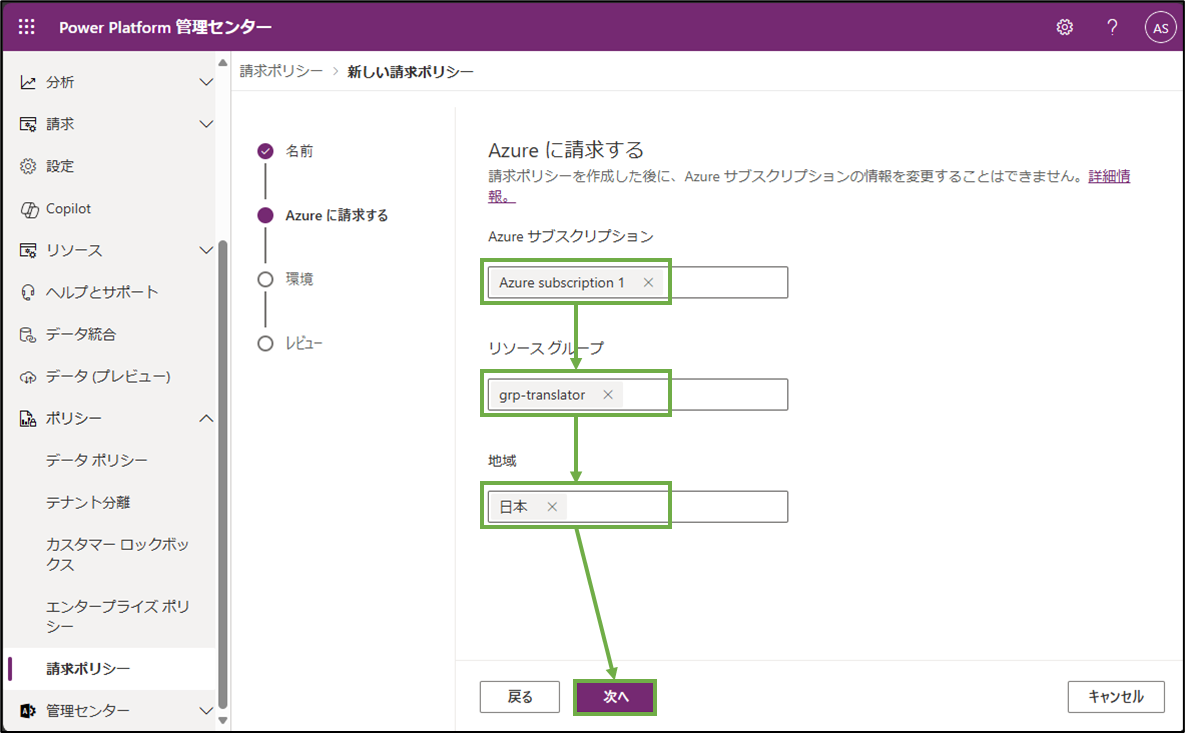Click the 戻る button
This screenshot has width=1185, height=733.
pos(520,697)
